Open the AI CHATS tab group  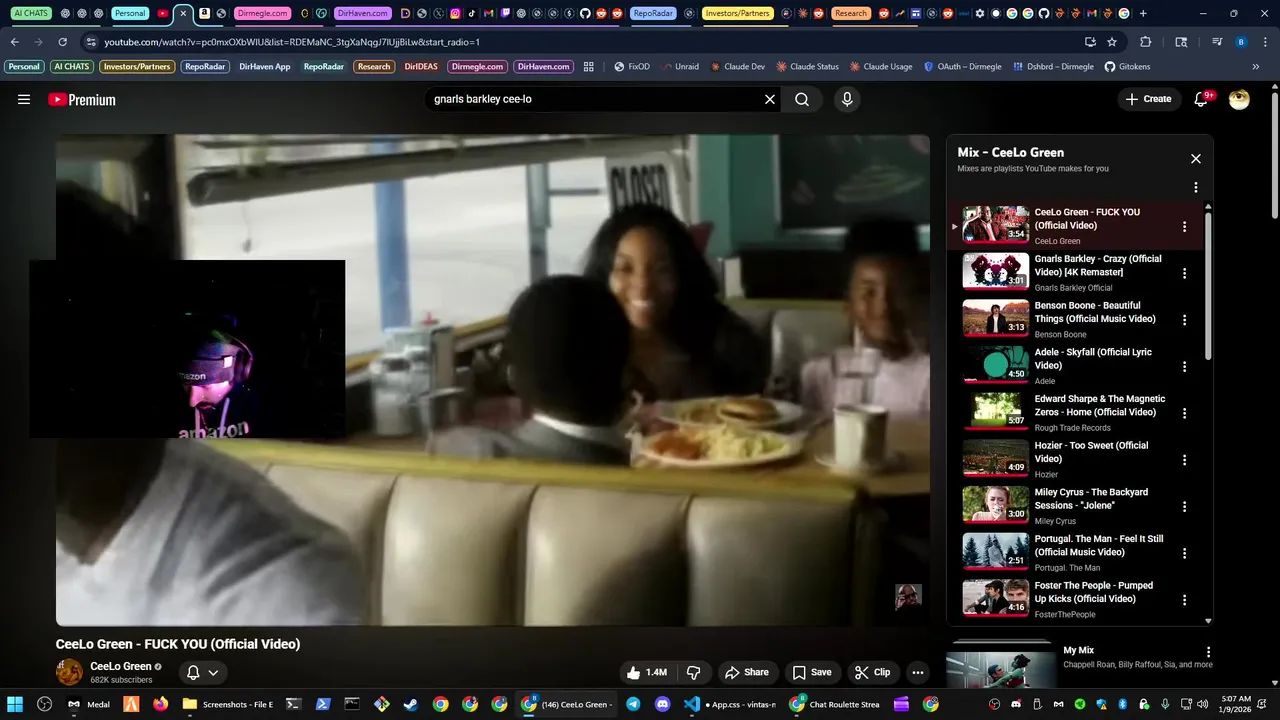pyautogui.click(x=31, y=13)
